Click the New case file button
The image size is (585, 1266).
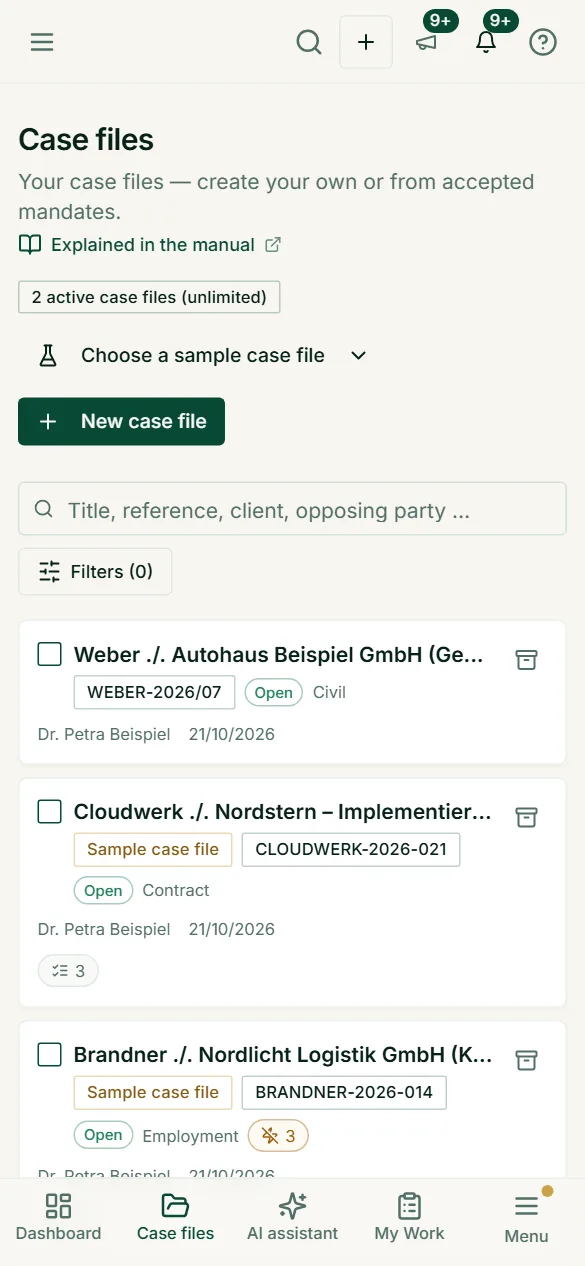pos(121,421)
